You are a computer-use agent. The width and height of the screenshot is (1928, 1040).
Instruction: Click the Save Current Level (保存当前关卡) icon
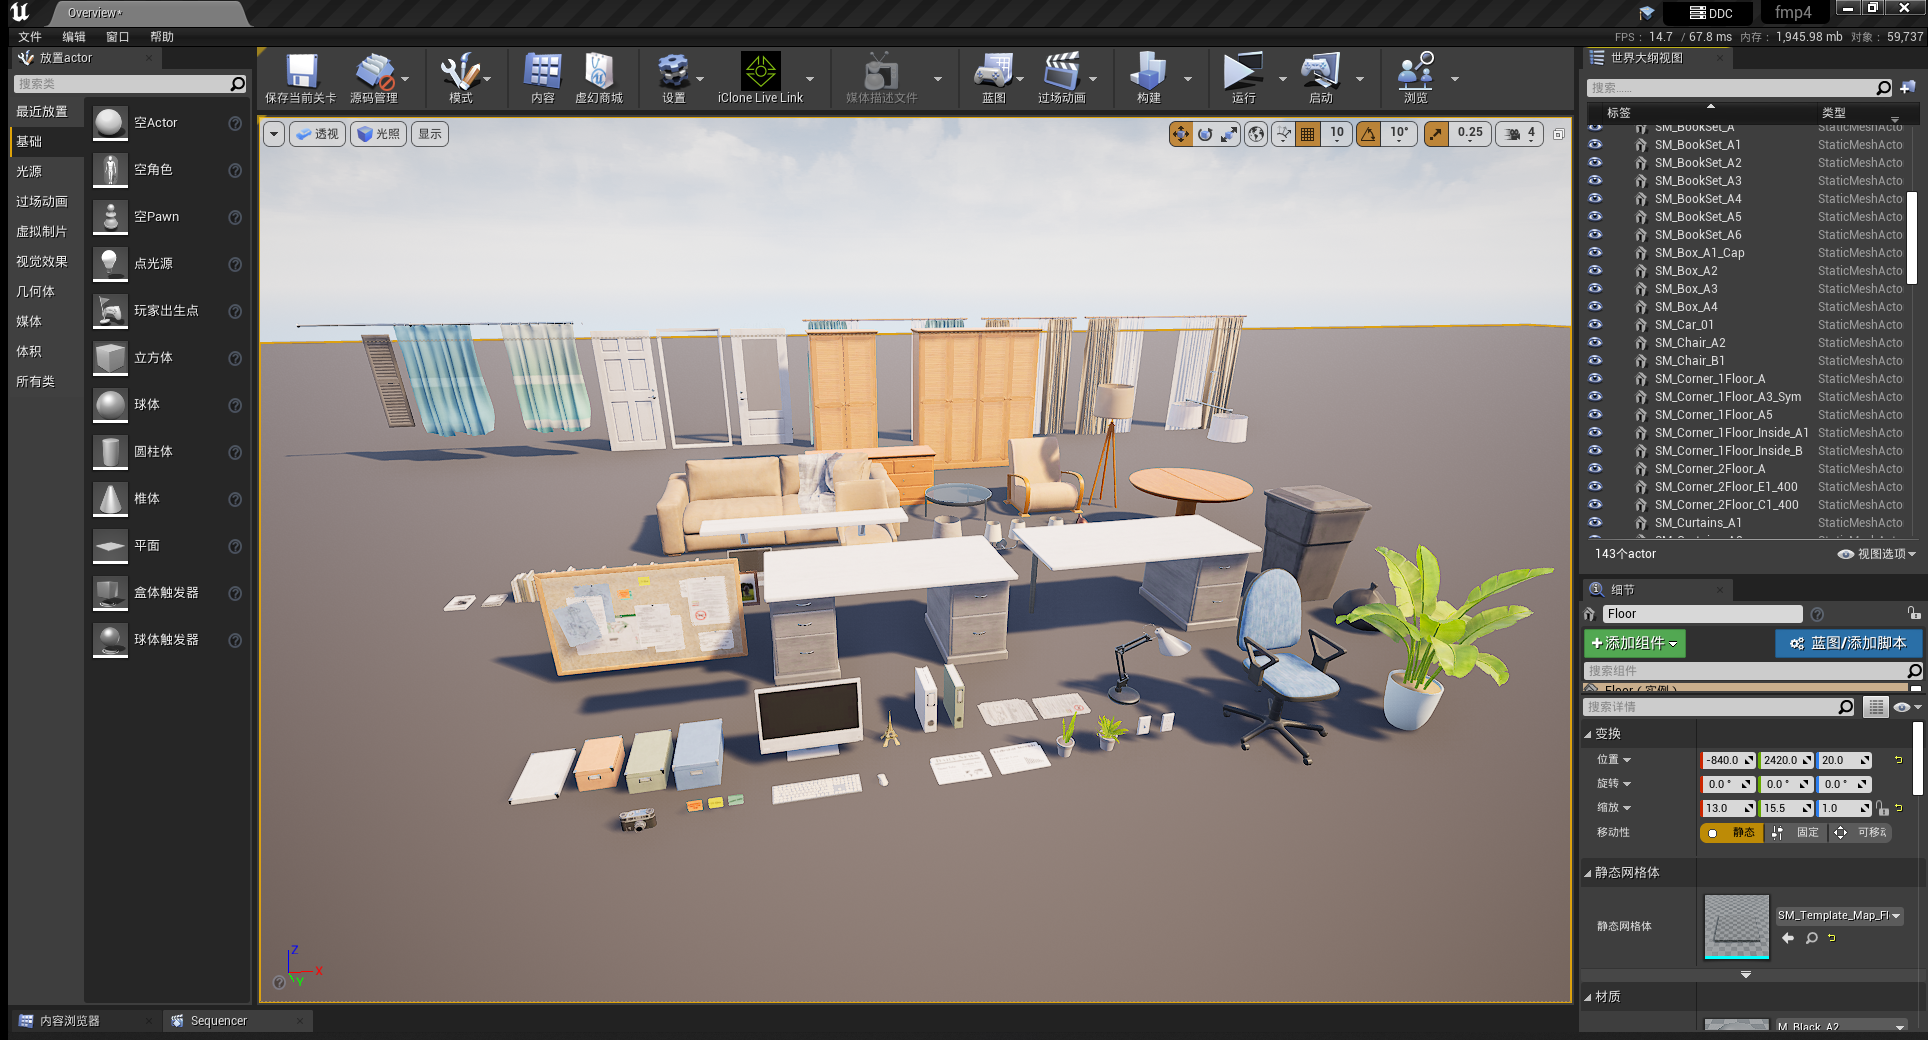coord(301,73)
